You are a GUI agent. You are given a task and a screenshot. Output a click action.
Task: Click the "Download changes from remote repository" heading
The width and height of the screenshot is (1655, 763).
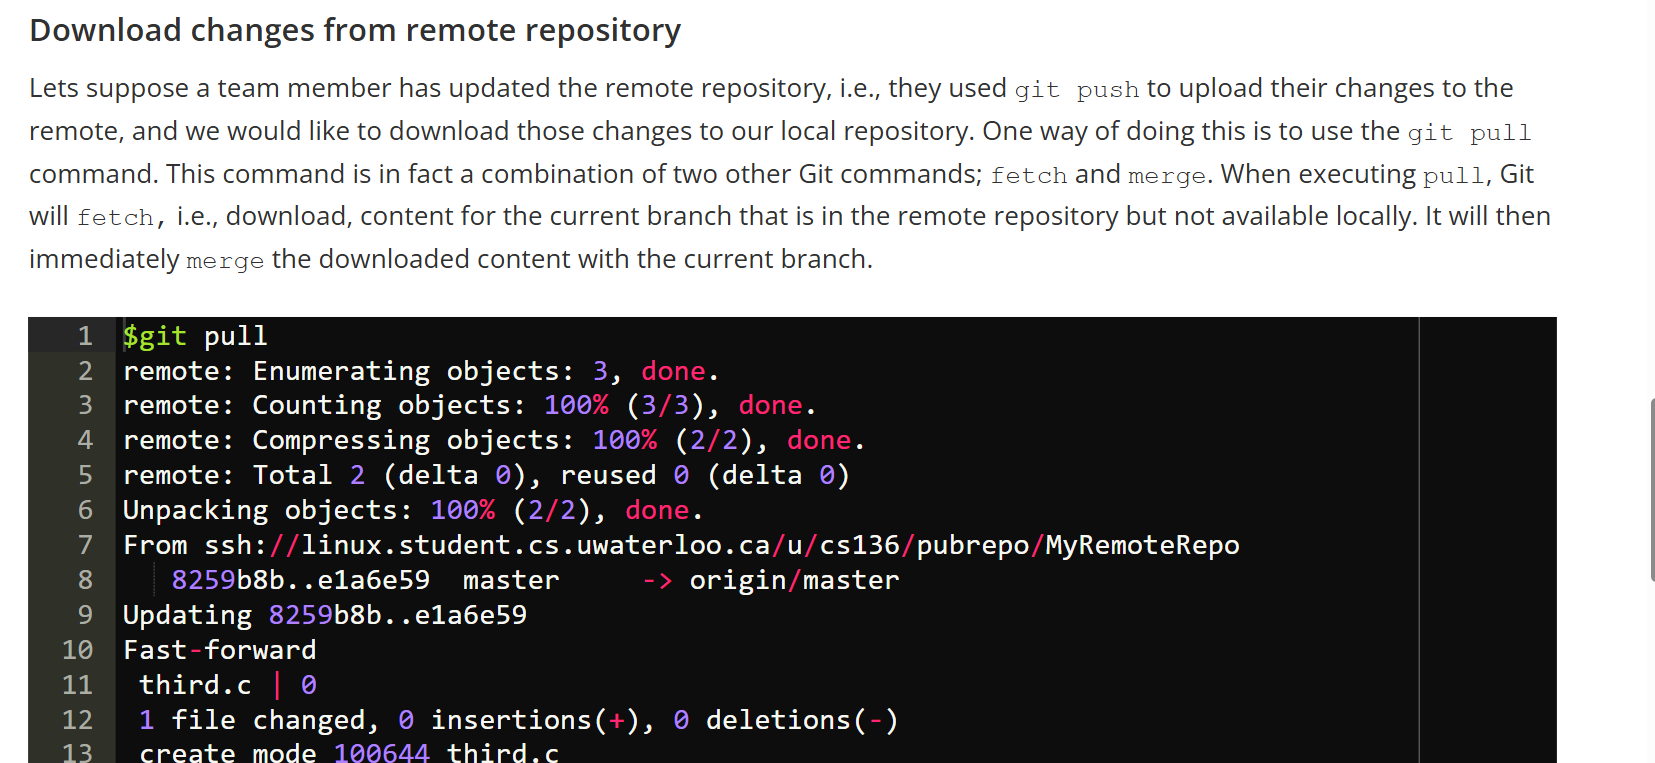(x=355, y=31)
